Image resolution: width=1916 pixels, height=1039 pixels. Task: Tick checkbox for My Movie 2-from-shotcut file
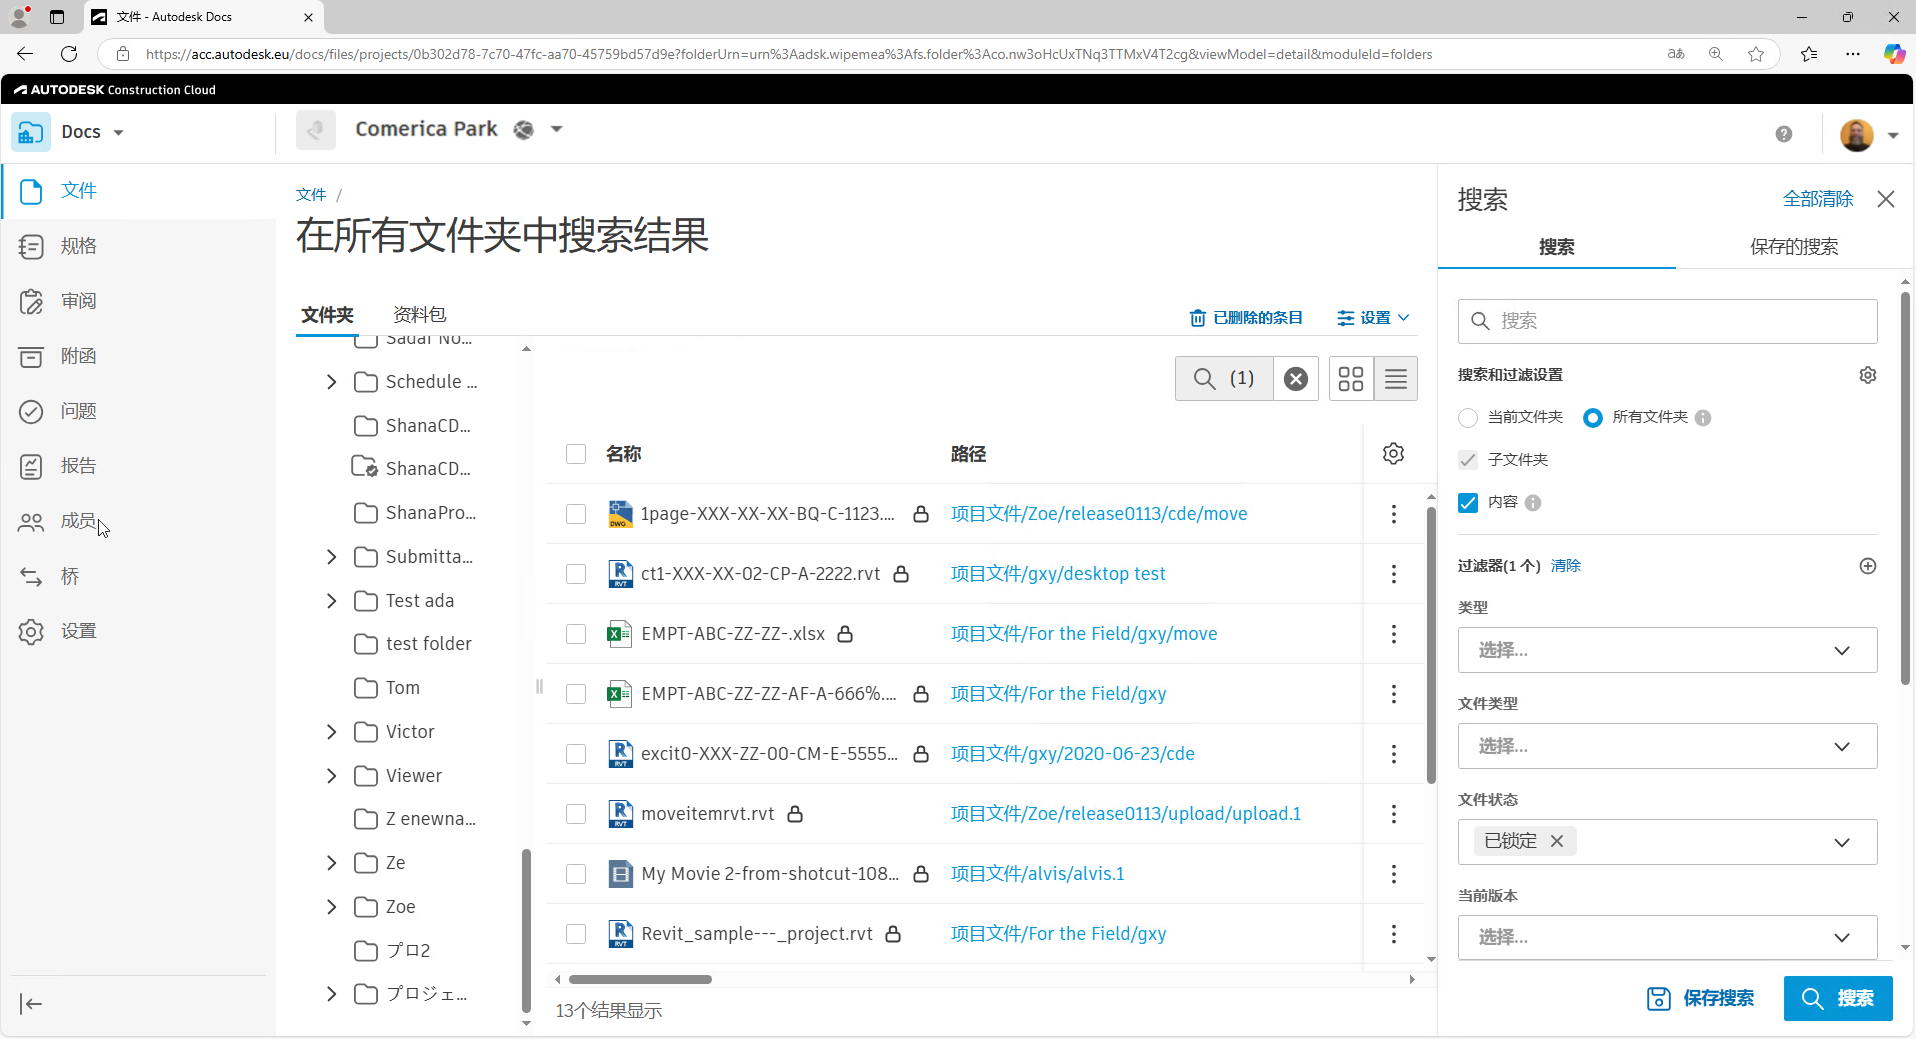[x=576, y=874]
